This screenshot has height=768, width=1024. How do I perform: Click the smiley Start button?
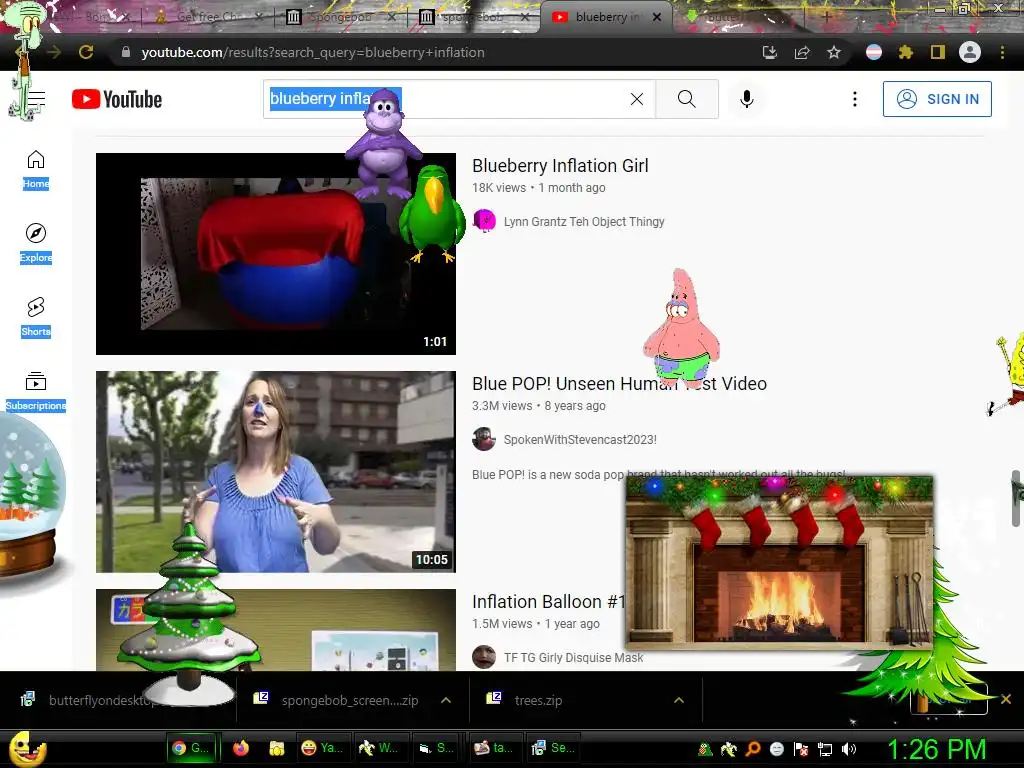tap(27, 748)
